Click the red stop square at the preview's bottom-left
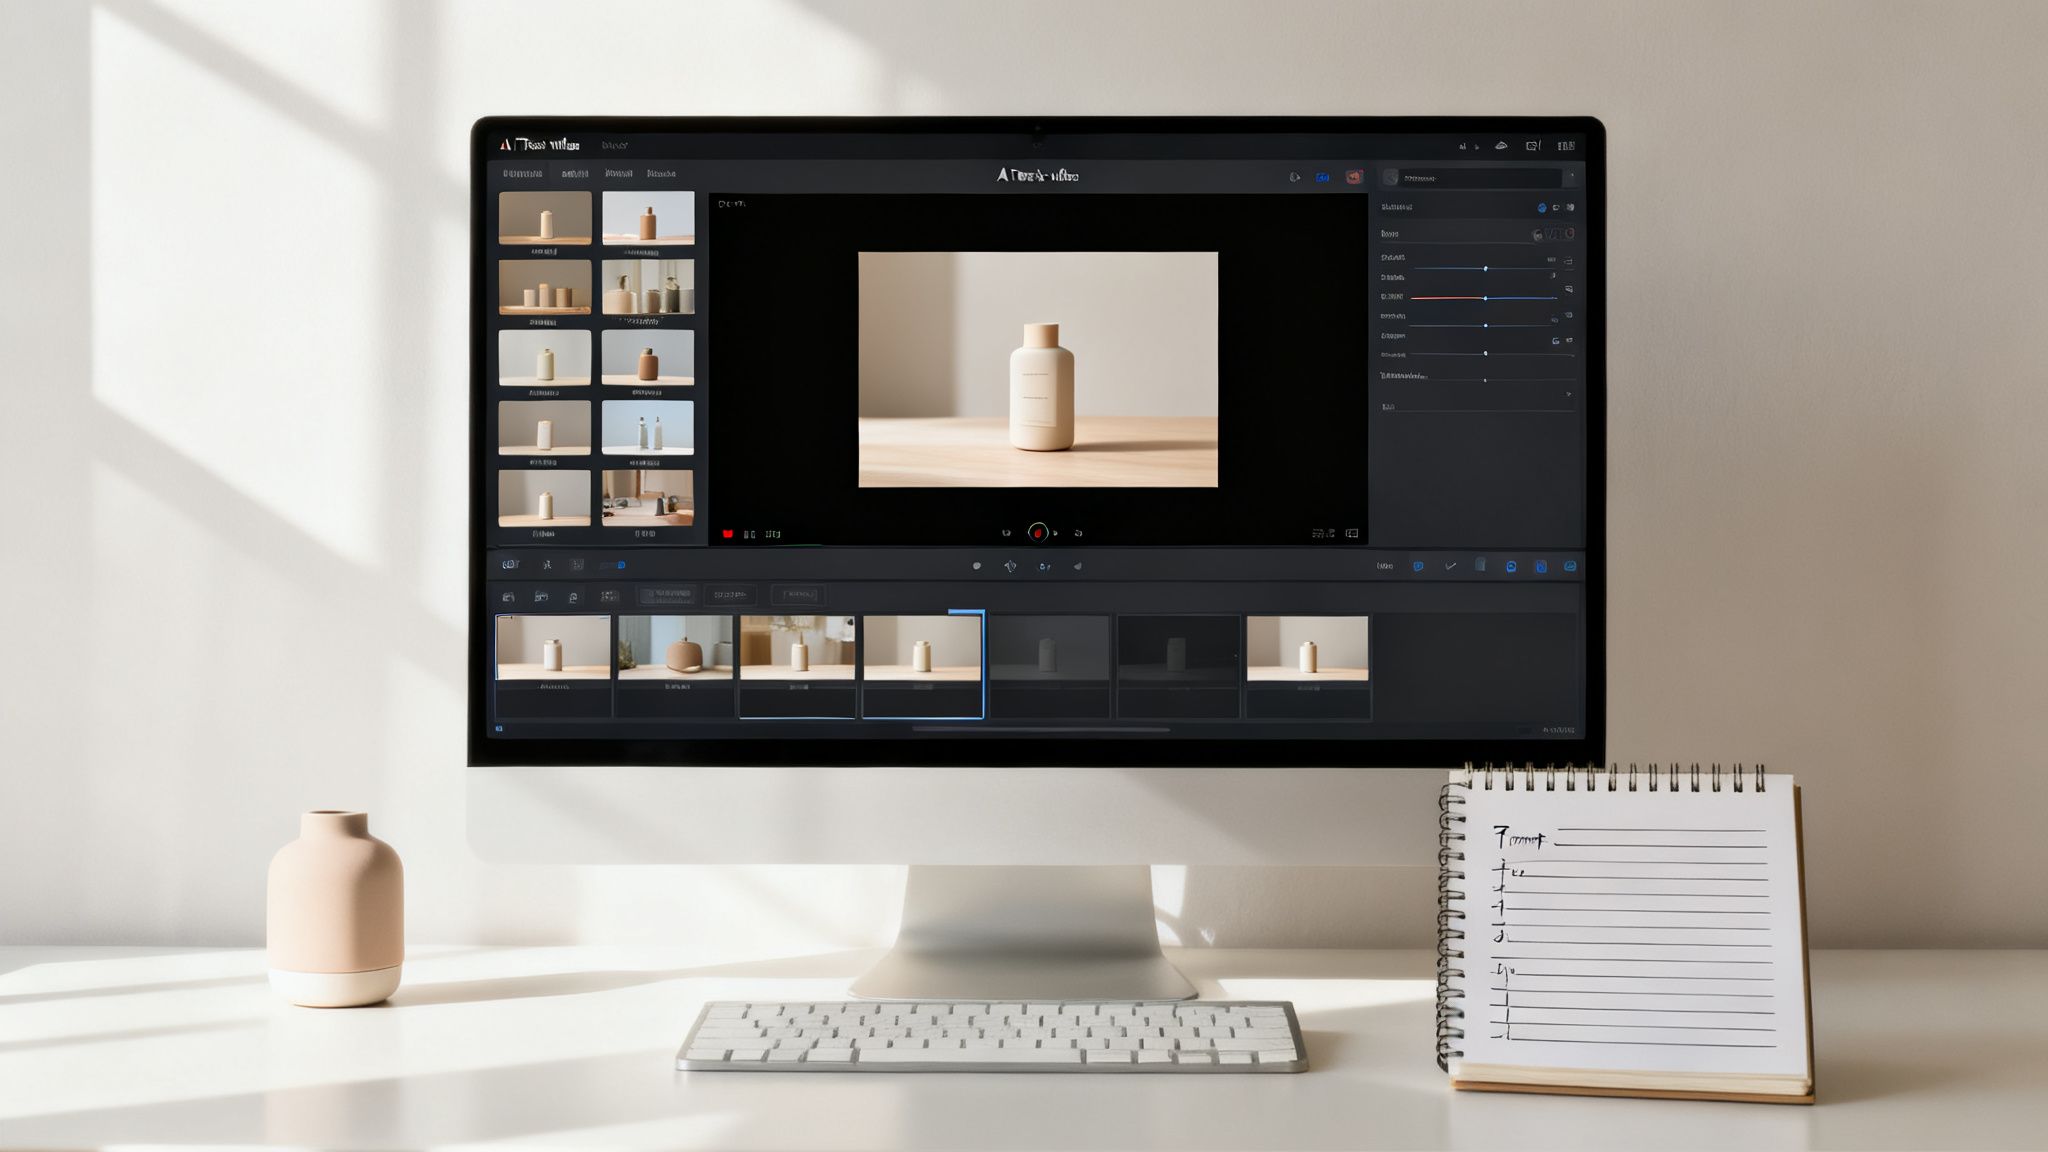 pos(727,534)
